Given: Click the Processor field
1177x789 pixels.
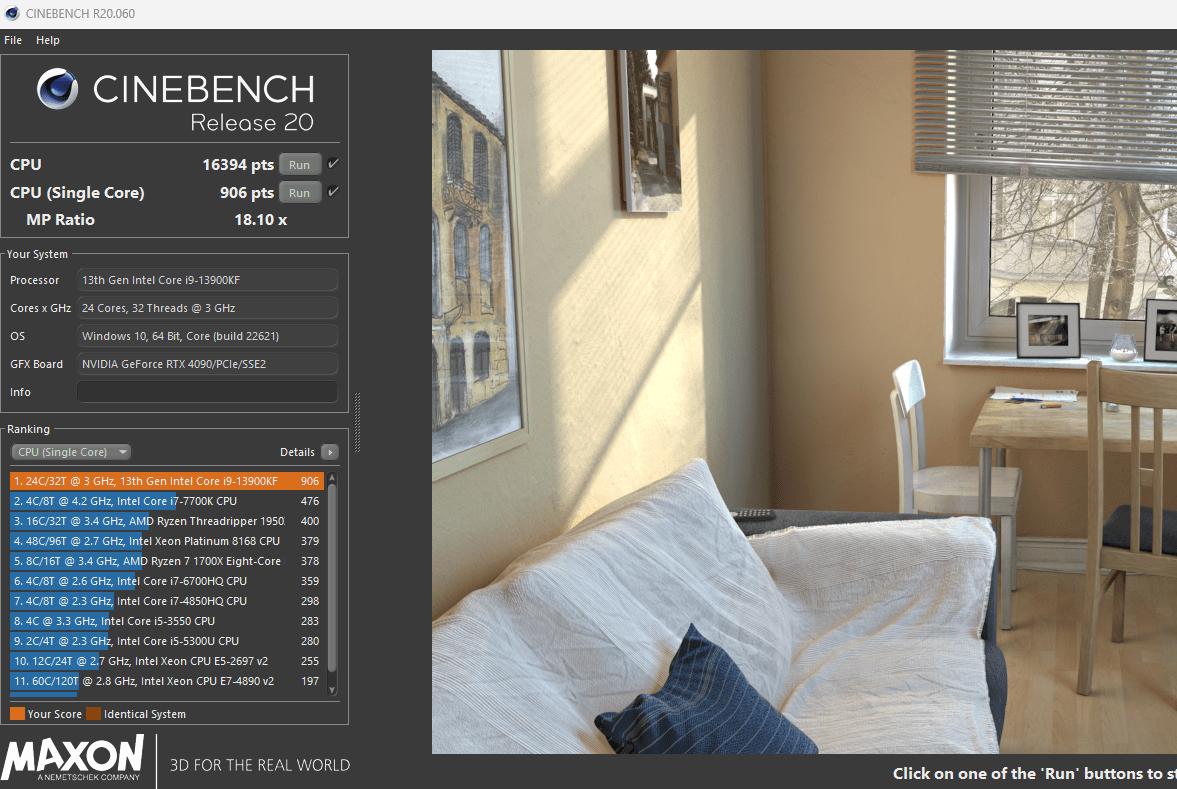Looking at the screenshot, I should pyautogui.click(x=207, y=280).
